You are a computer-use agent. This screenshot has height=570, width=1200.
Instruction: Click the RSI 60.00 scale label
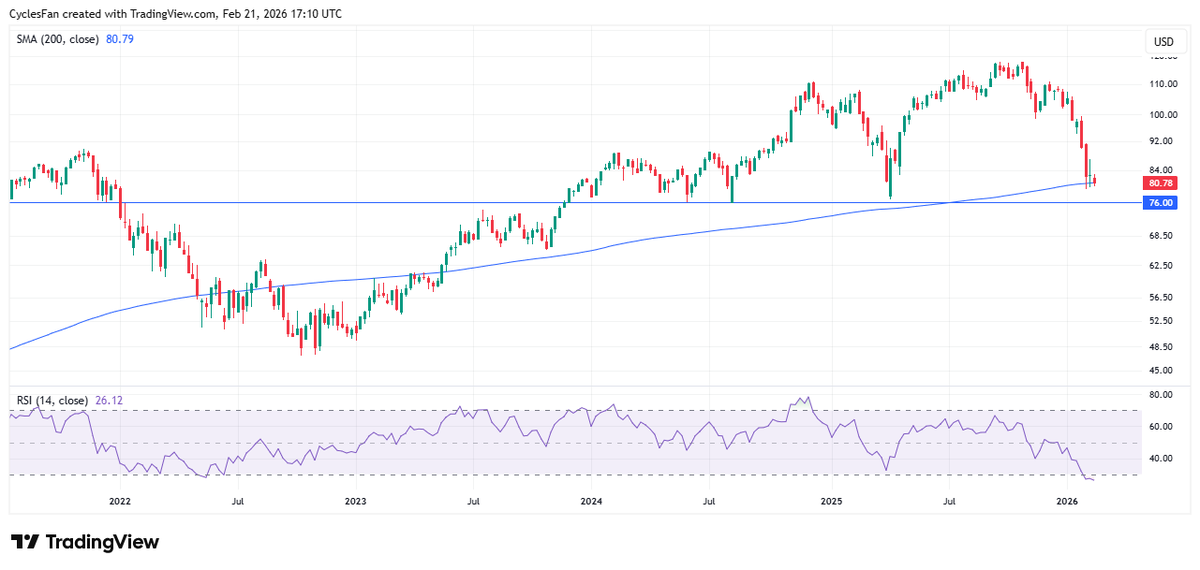coord(1162,427)
